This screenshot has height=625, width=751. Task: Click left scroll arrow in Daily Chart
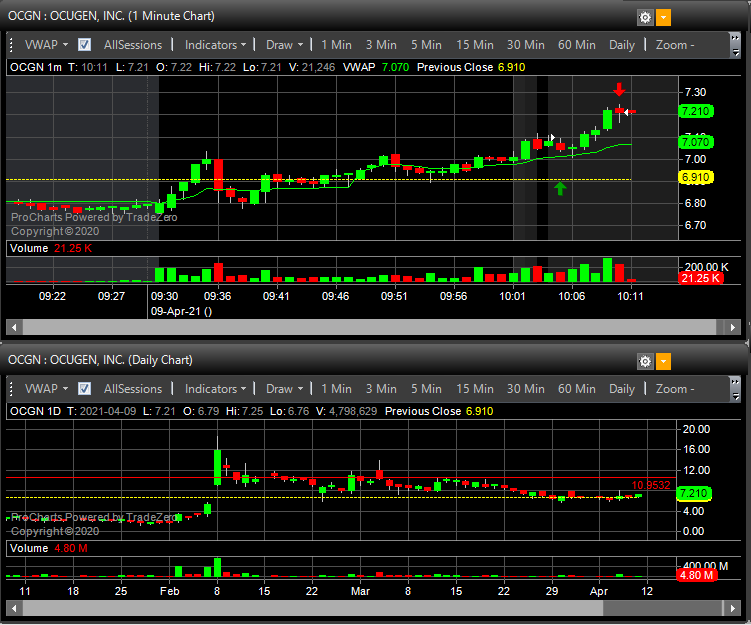click(14, 608)
